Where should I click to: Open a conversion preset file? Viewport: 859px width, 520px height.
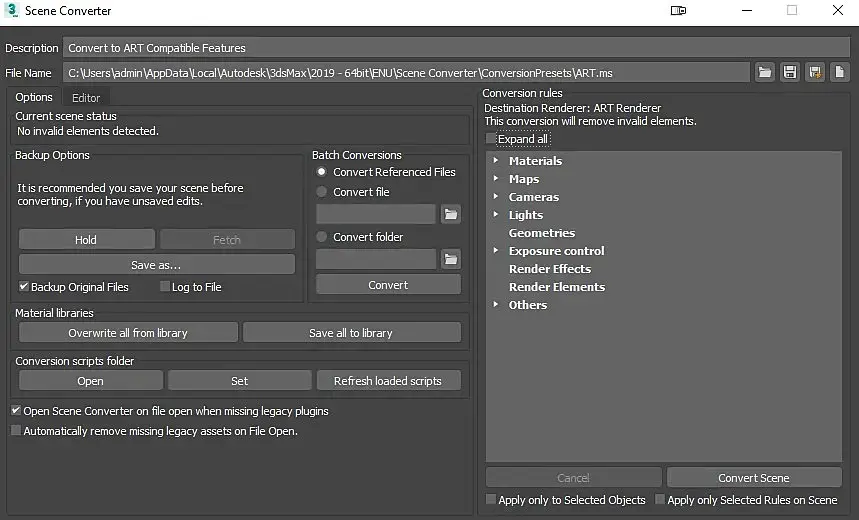[x=765, y=72]
